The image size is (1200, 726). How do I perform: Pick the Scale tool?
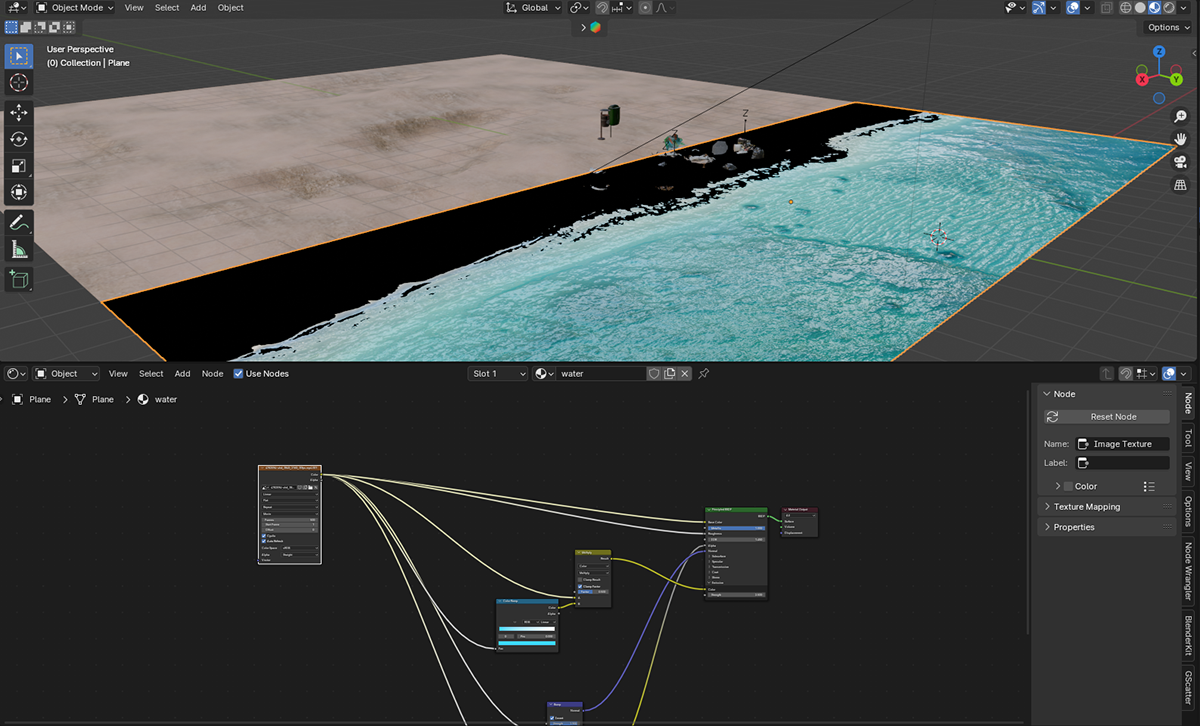[x=19, y=166]
